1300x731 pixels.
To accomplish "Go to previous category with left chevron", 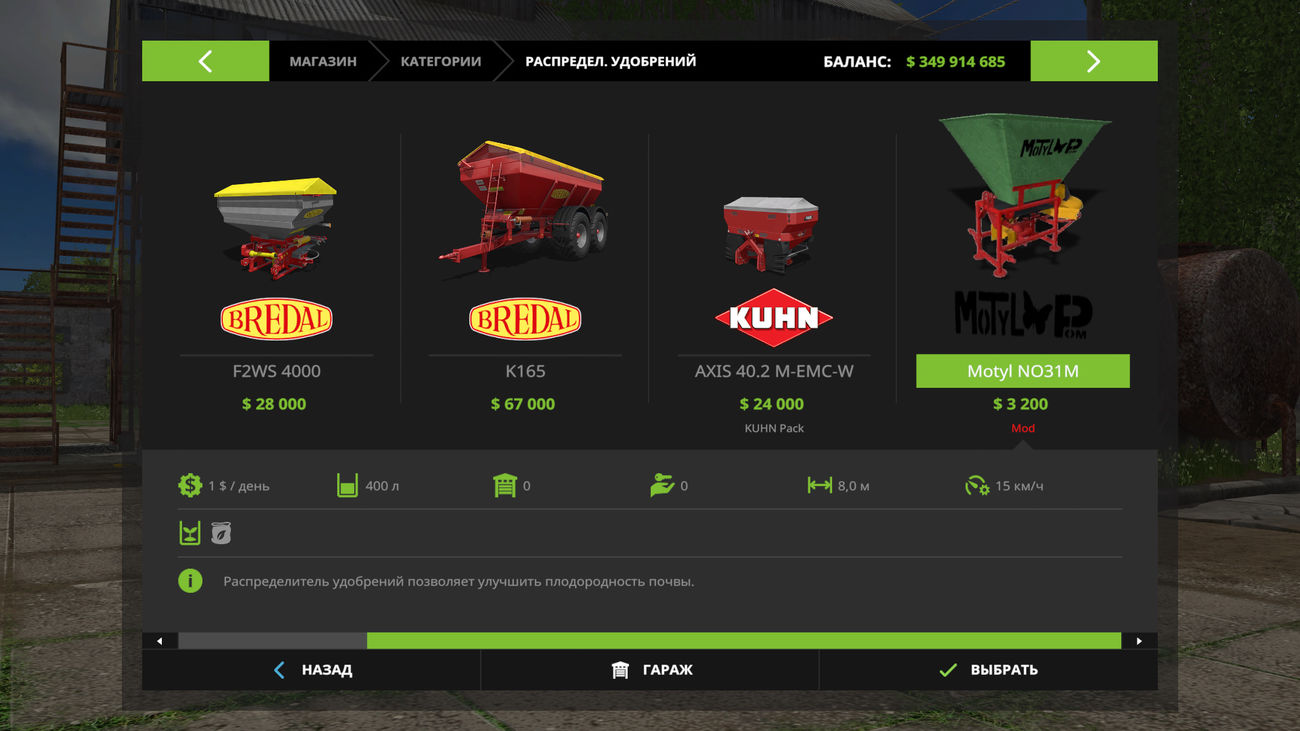I will click(205, 61).
